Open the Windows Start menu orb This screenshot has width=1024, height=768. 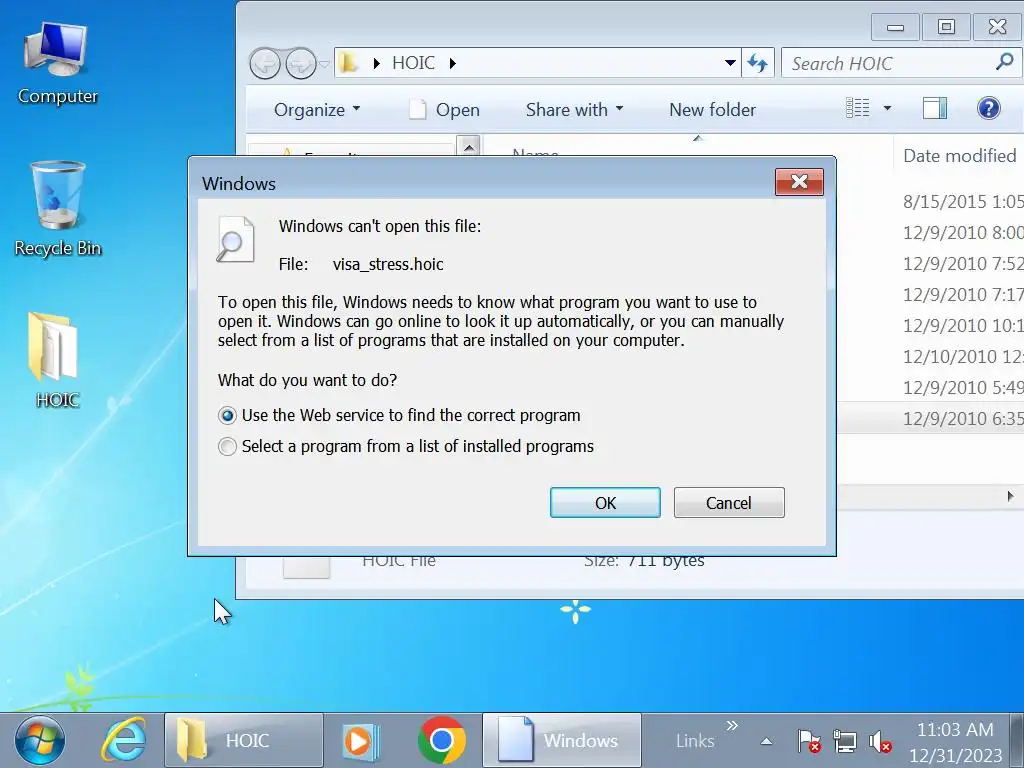click(40, 740)
